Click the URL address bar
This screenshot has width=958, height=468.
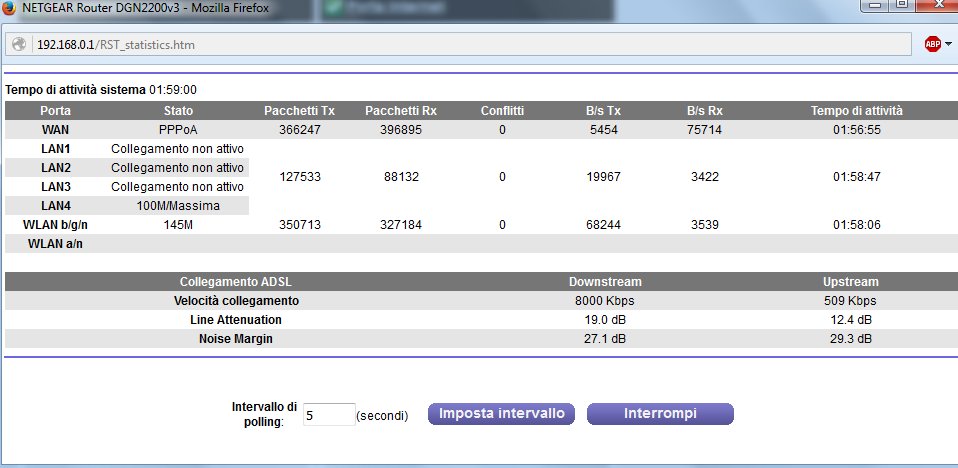pyautogui.click(x=458, y=45)
